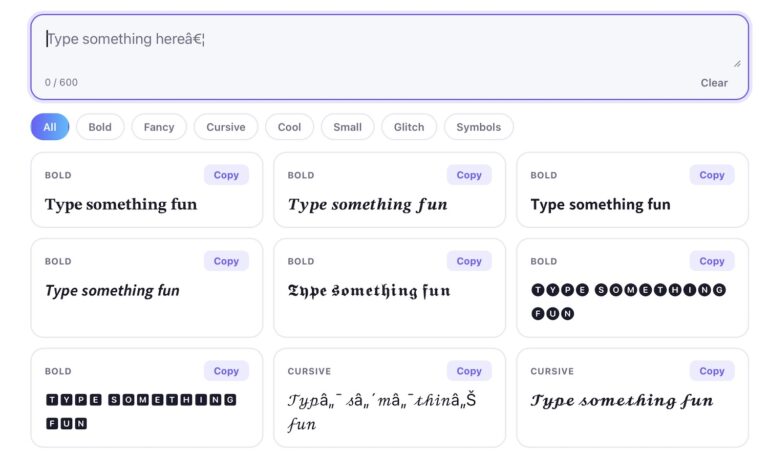Screen dimensions: 768x456
Task: Copy the black circled letters style
Action: point(712,261)
